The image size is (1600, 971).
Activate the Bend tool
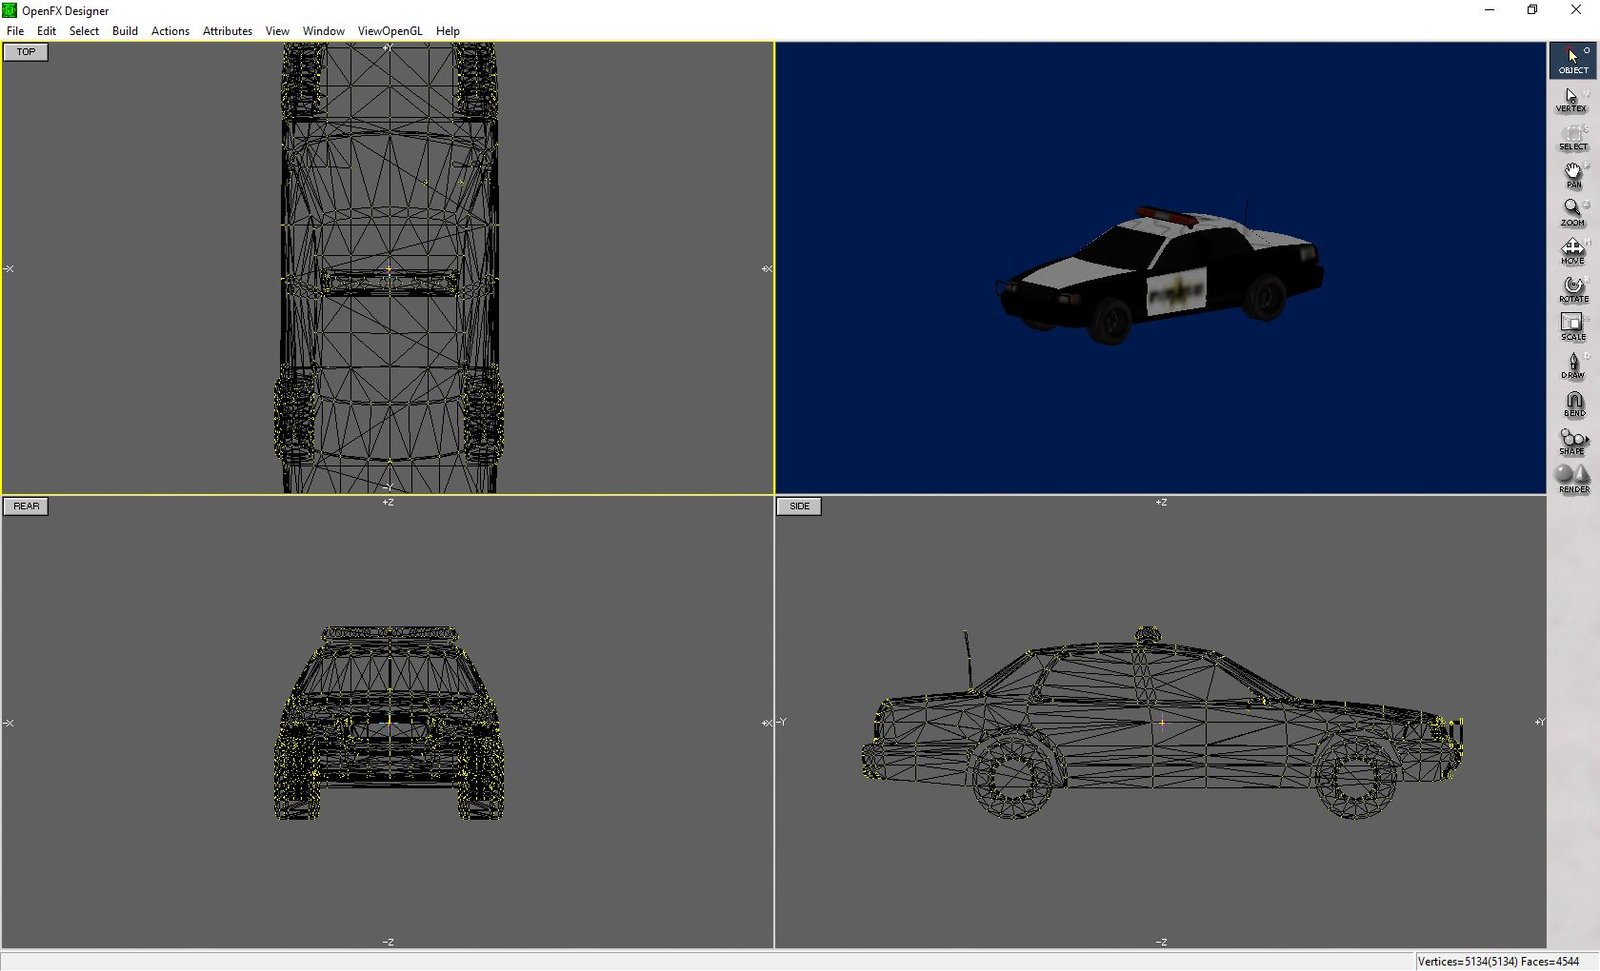pyautogui.click(x=1572, y=403)
